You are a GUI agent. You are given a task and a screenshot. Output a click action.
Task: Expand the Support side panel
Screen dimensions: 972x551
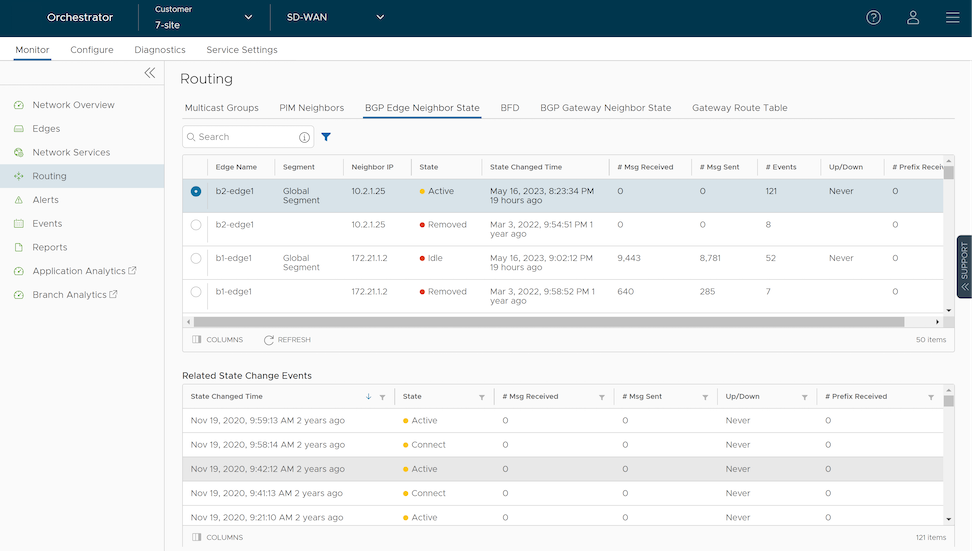coord(964,267)
